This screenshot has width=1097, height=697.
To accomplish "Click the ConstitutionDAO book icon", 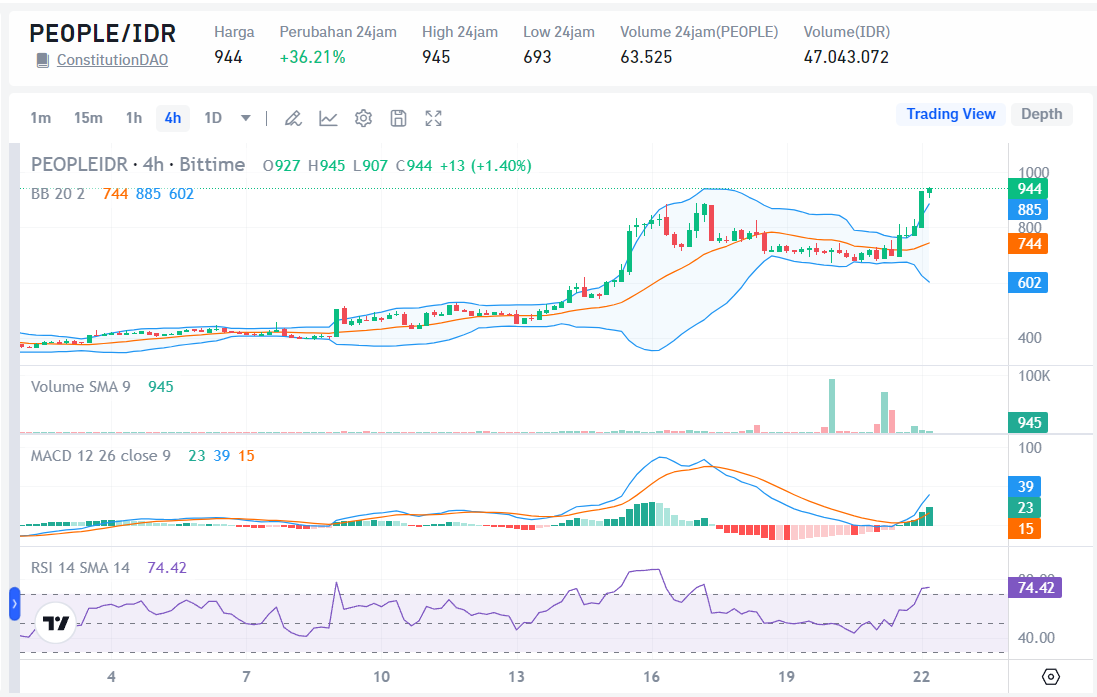I will (43, 60).
